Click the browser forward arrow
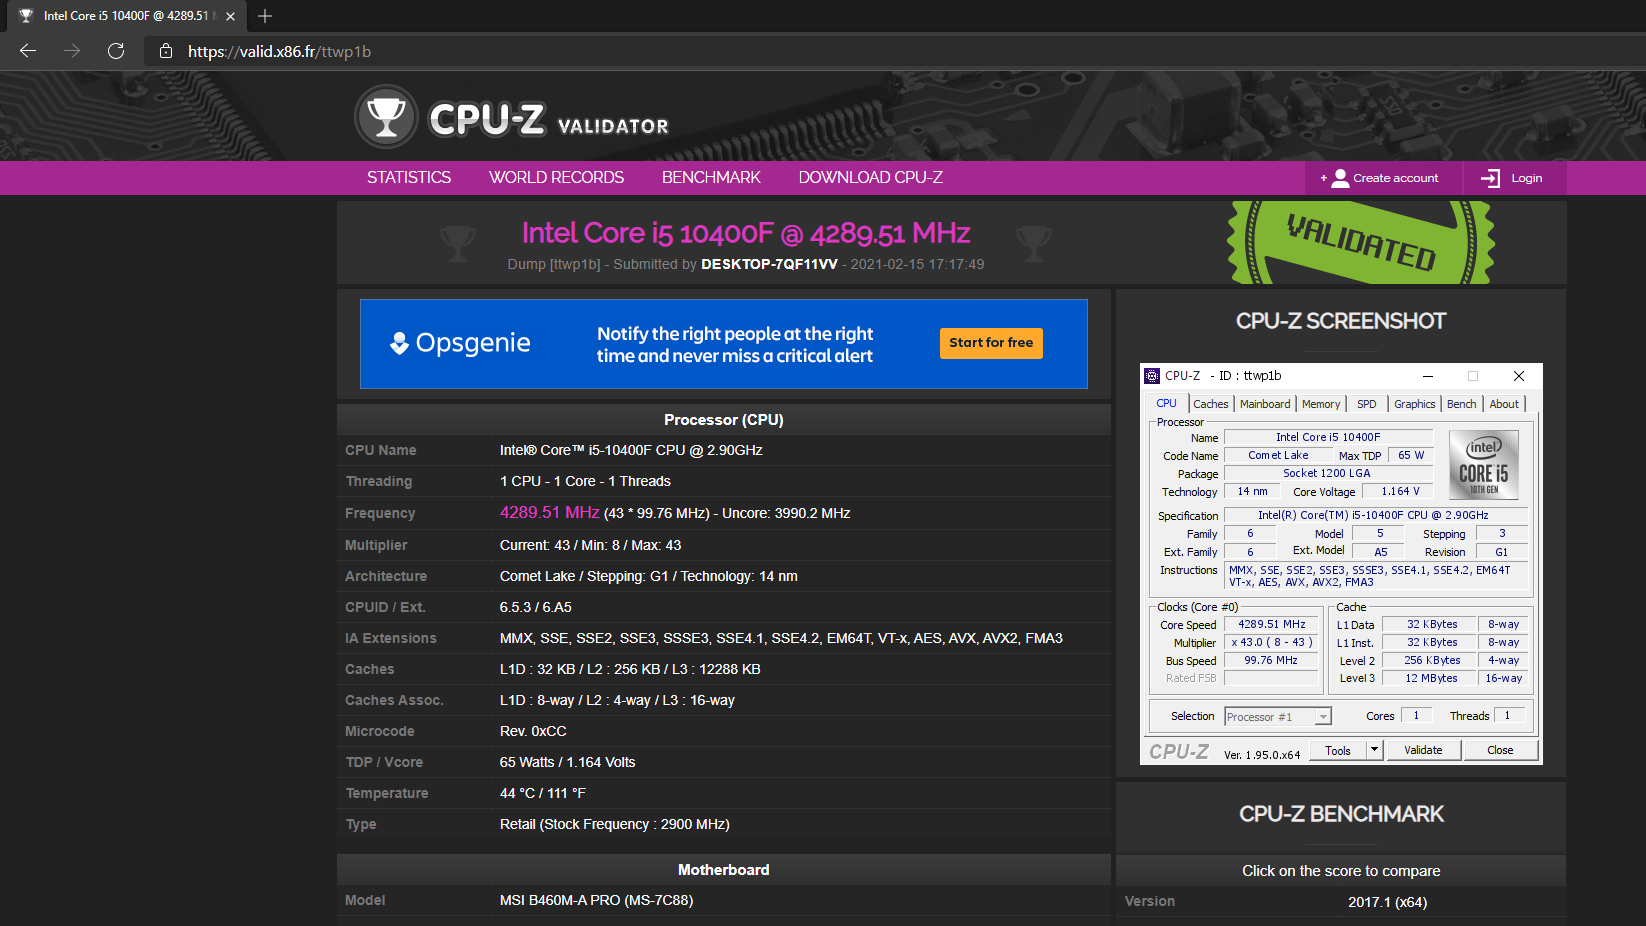The height and width of the screenshot is (926, 1646). pyautogui.click(x=72, y=51)
